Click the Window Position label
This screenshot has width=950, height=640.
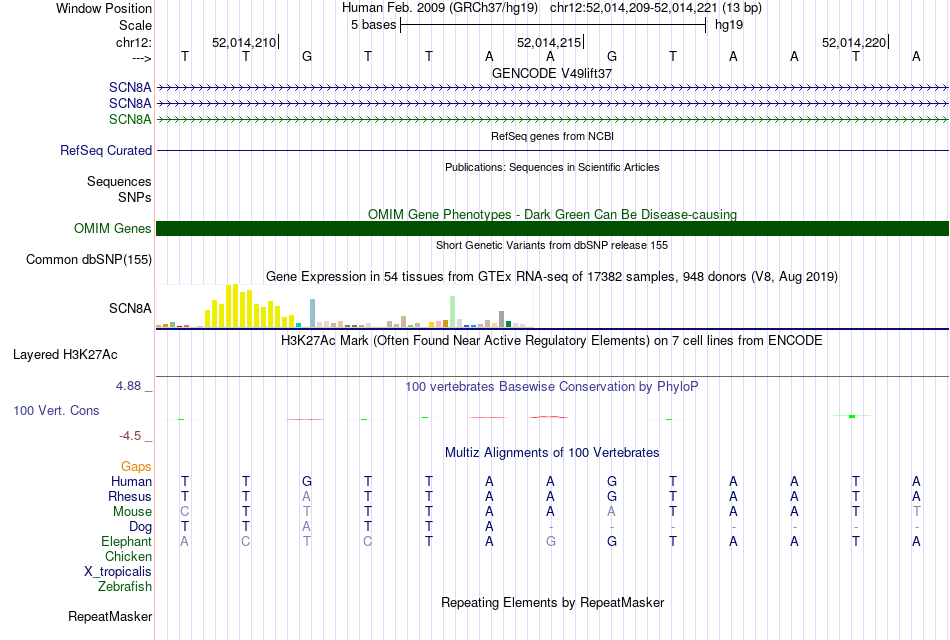(x=104, y=8)
